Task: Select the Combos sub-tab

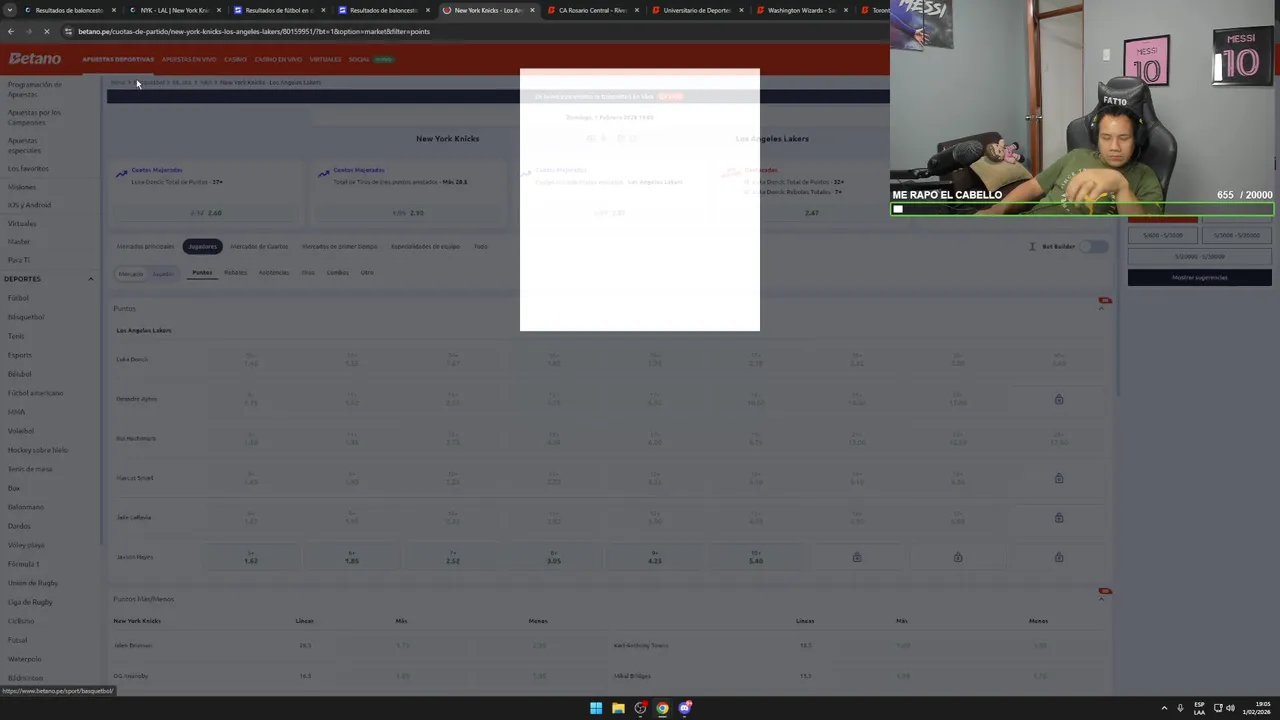Action: click(337, 272)
